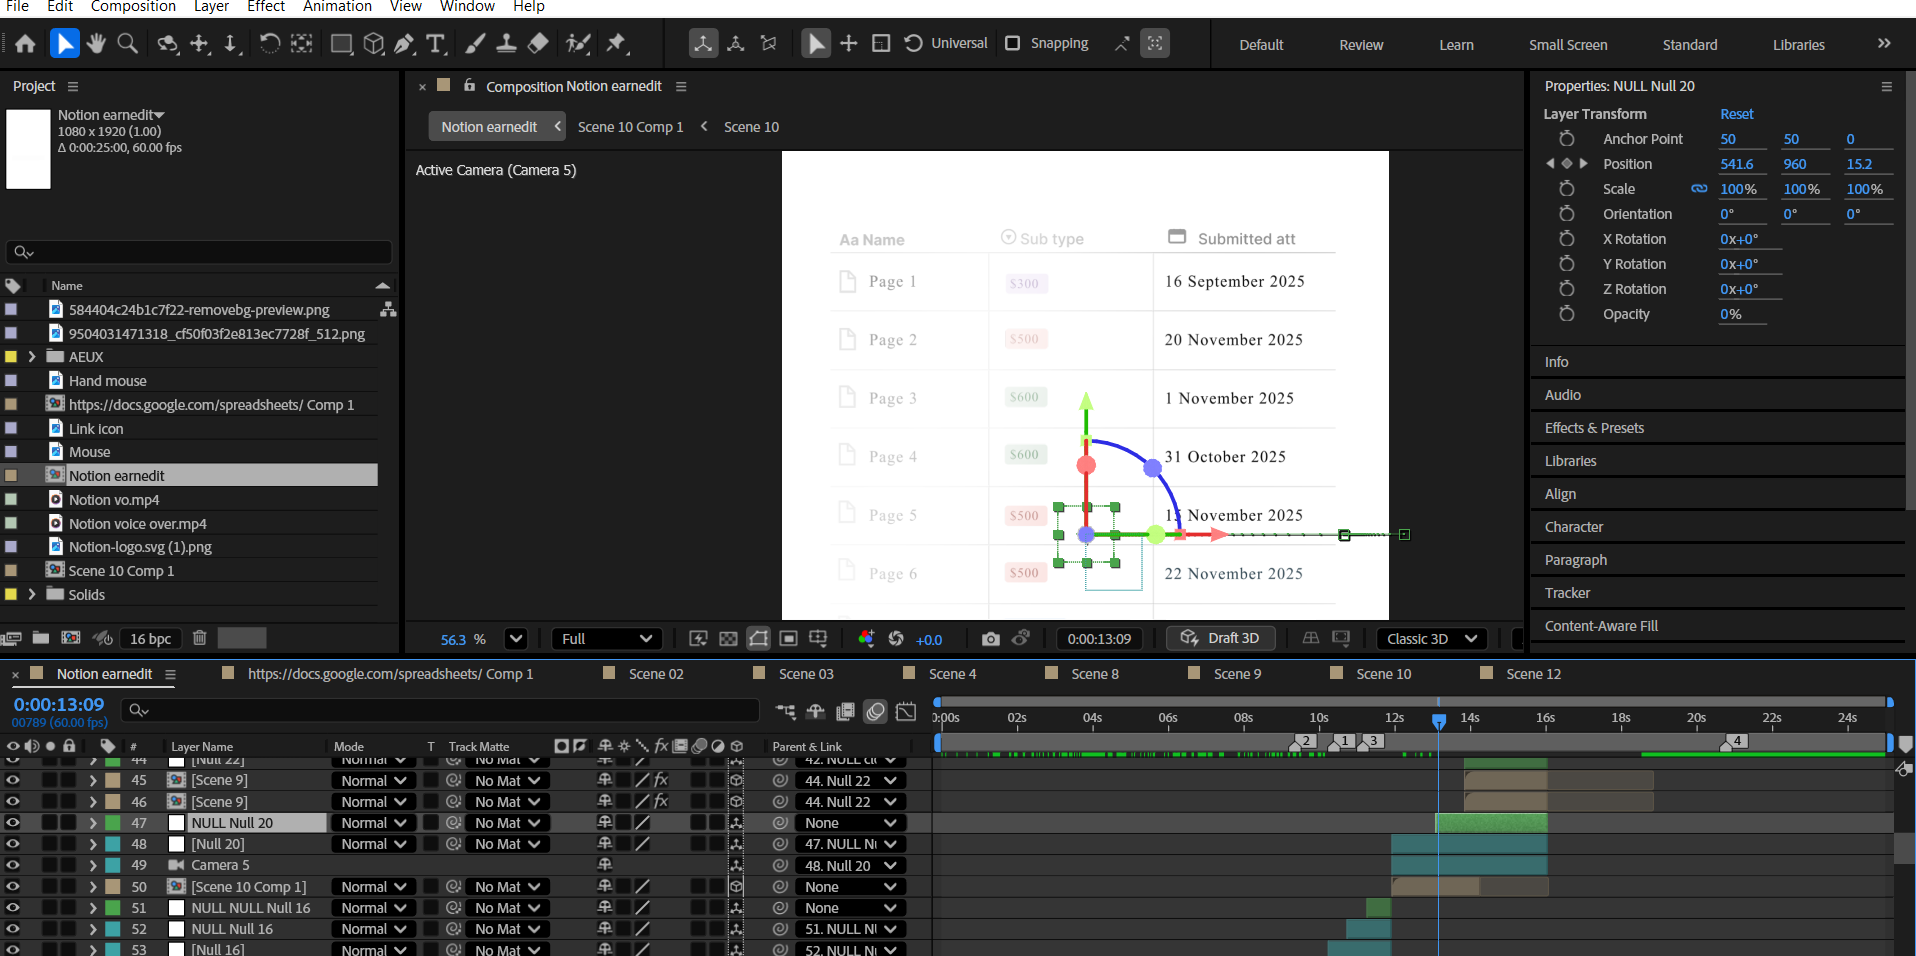The width and height of the screenshot is (1916, 956).
Task: Switch to the Scene 10 timeline tab
Action: click(x=1383, y=674)
